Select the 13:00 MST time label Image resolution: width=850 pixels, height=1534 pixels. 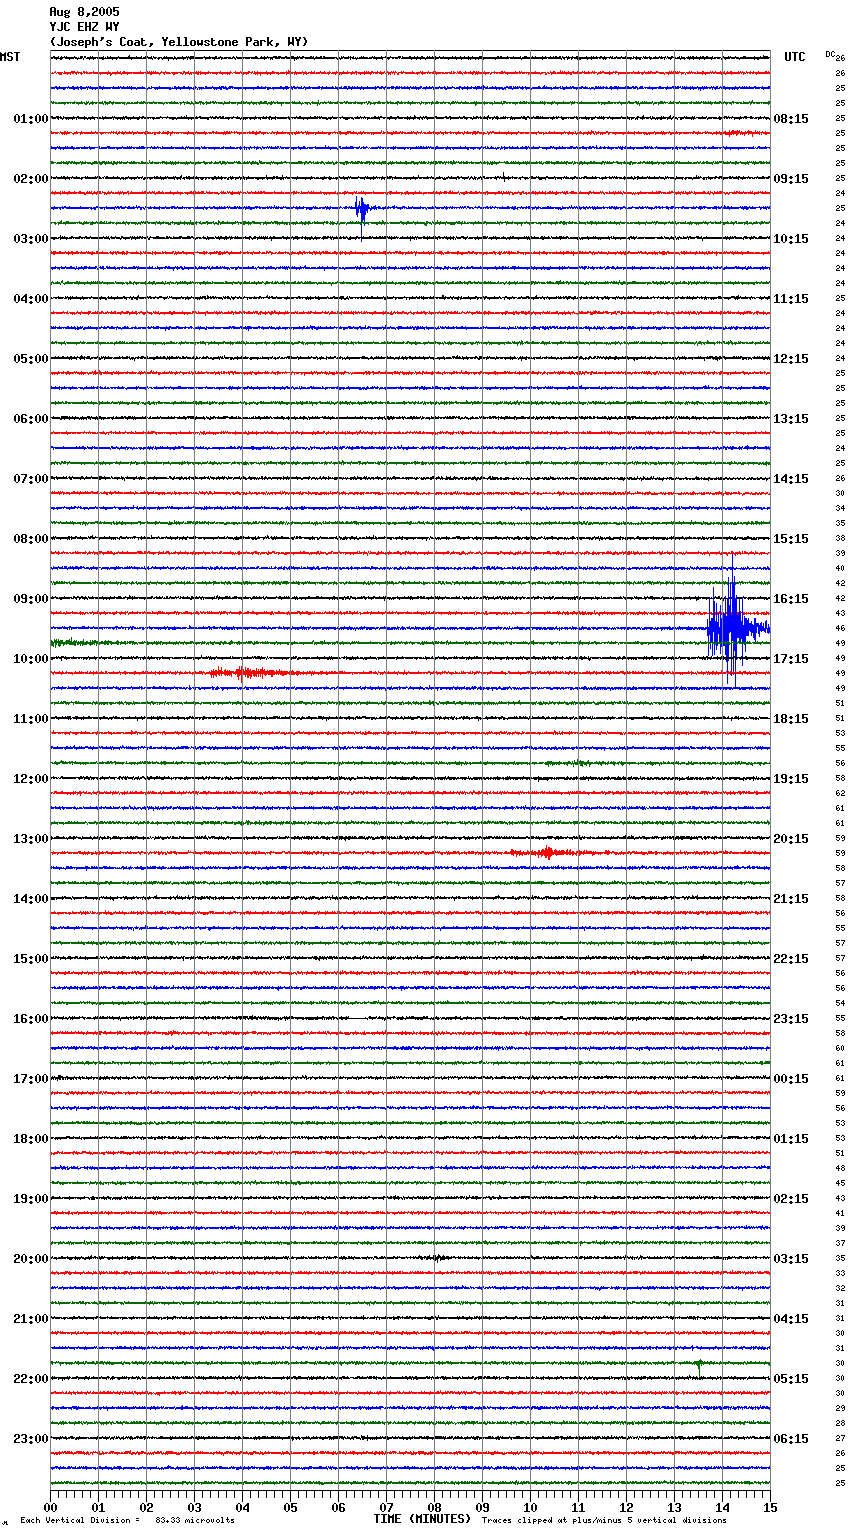(31, 839)
